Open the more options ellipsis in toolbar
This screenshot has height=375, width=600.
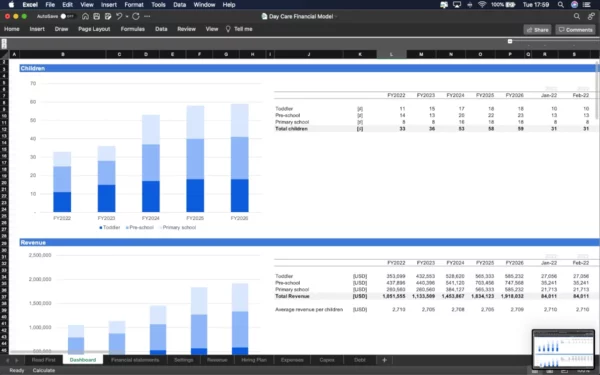(x=147, y=16)
